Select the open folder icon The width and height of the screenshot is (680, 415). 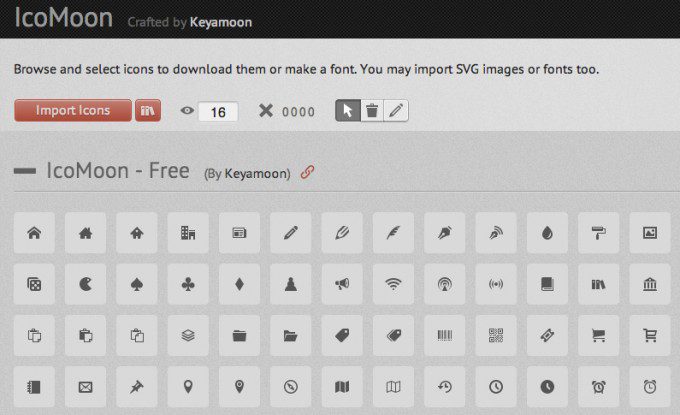point(291,335)
